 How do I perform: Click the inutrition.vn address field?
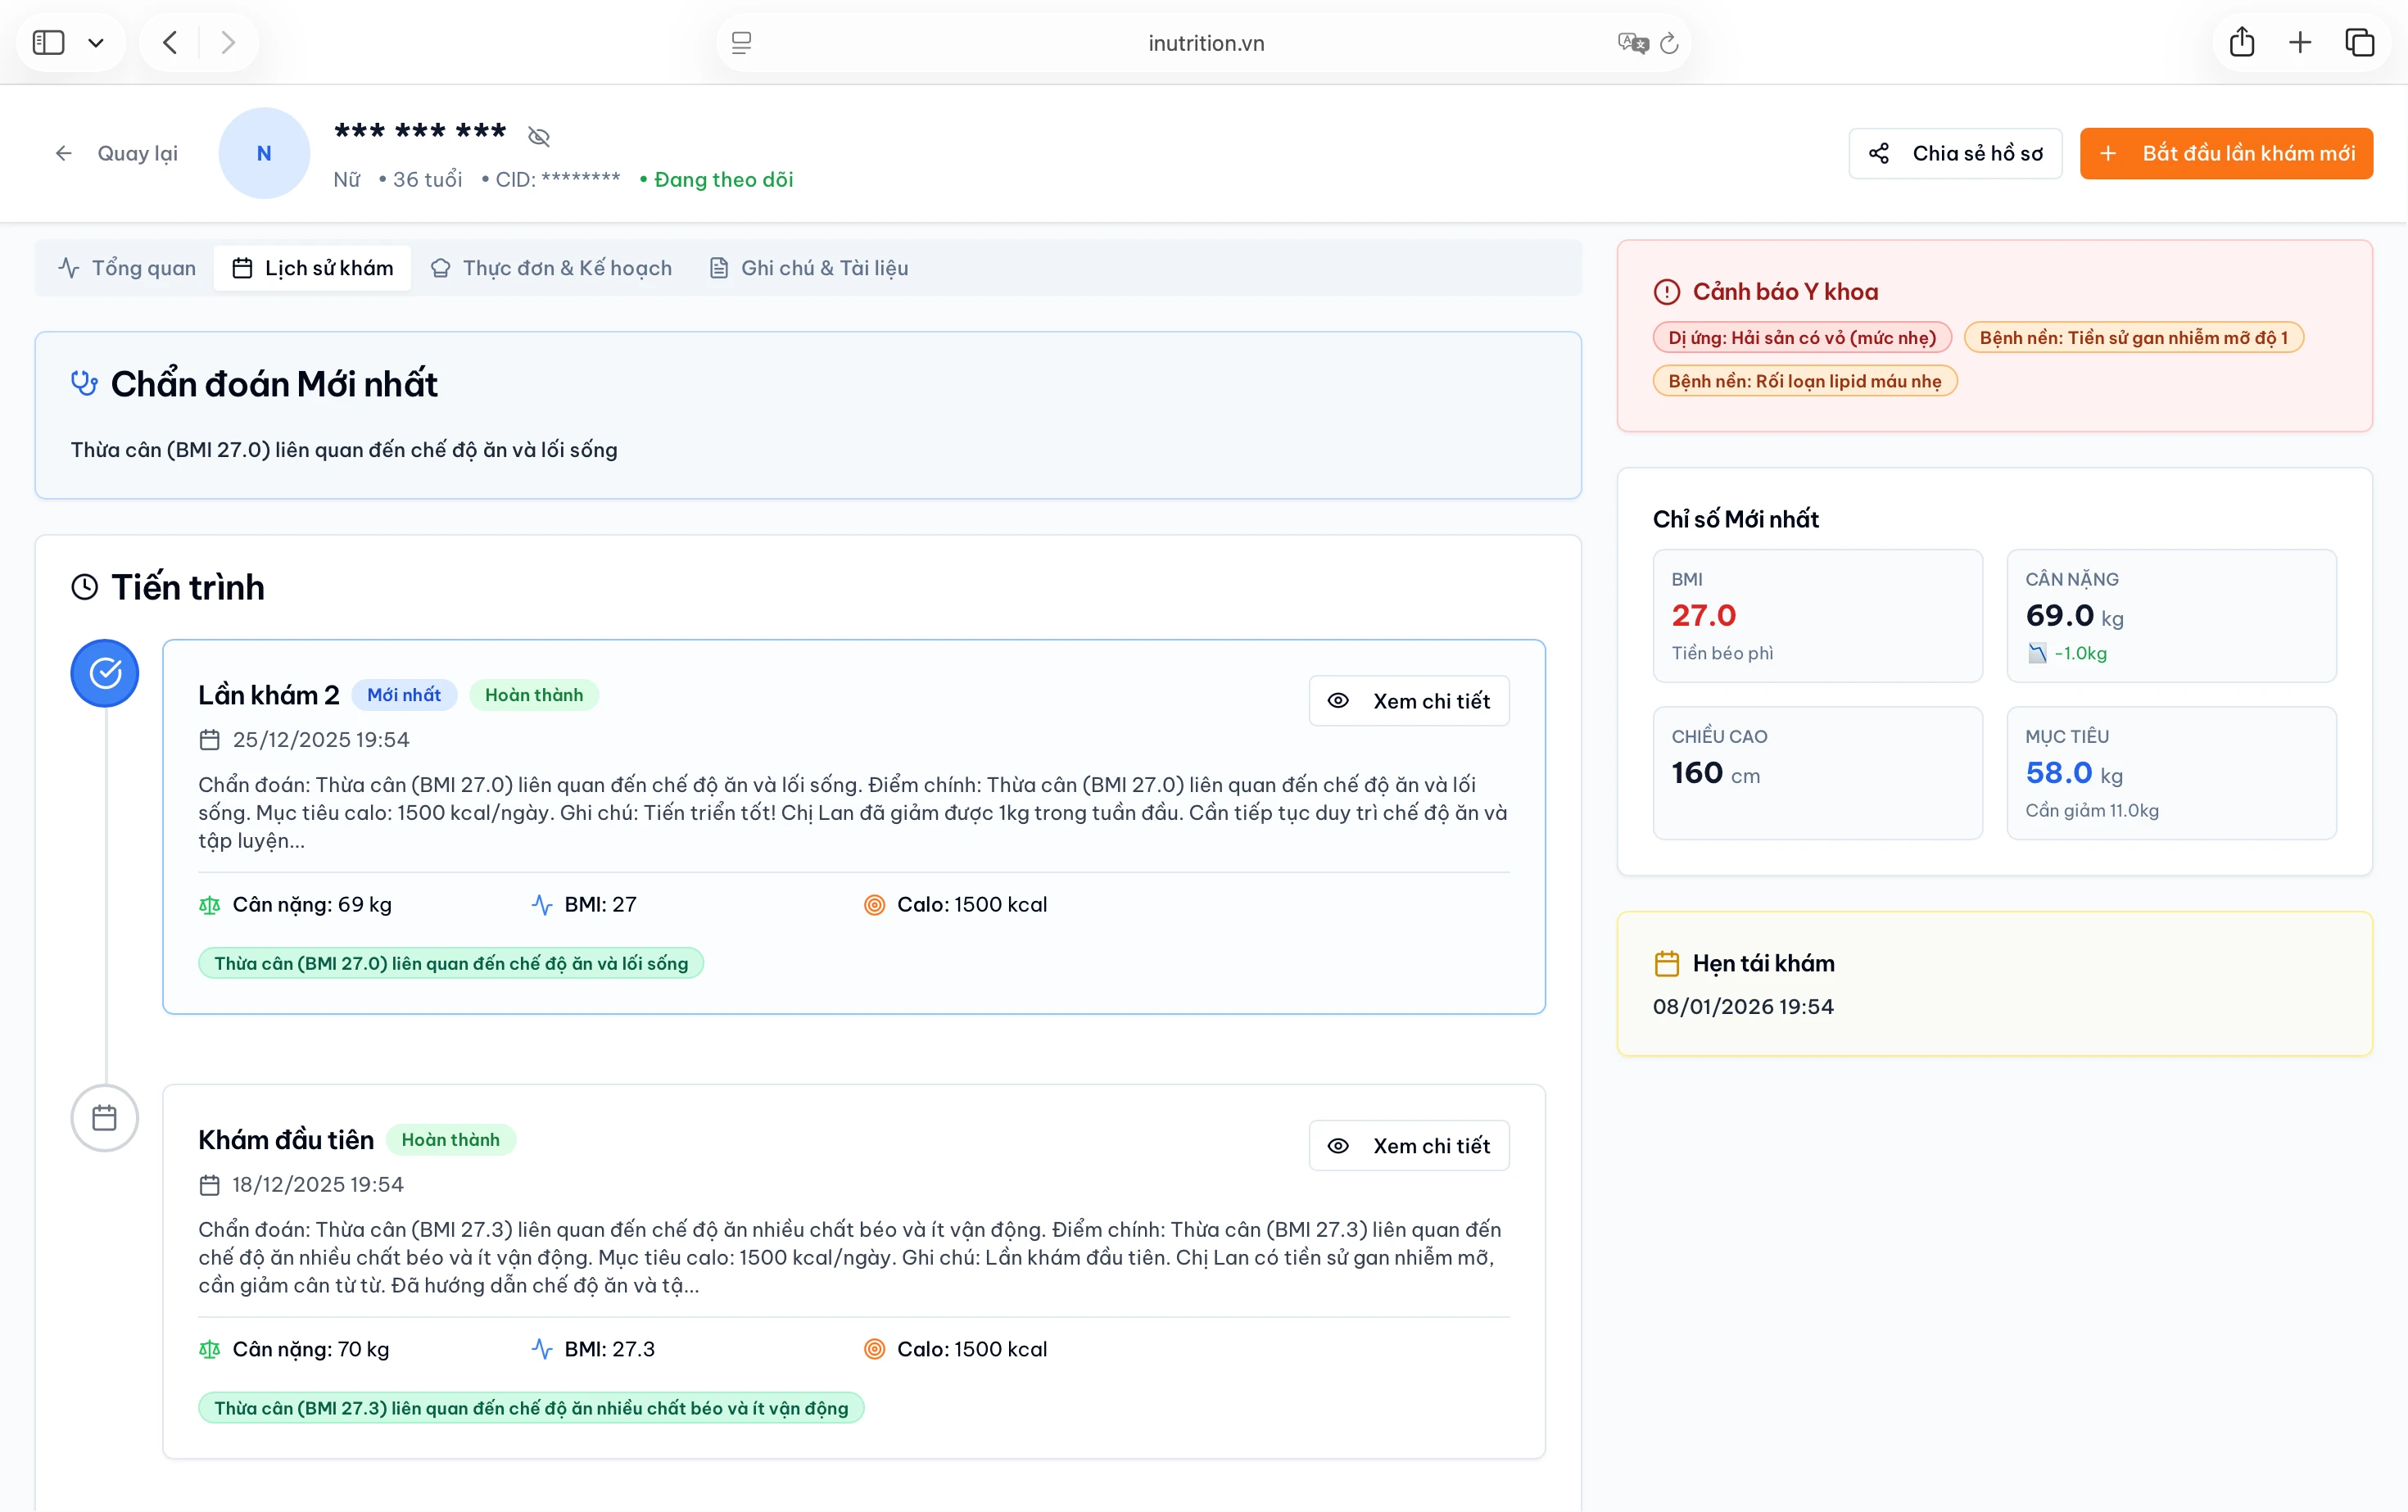[x=1205, y=43]
